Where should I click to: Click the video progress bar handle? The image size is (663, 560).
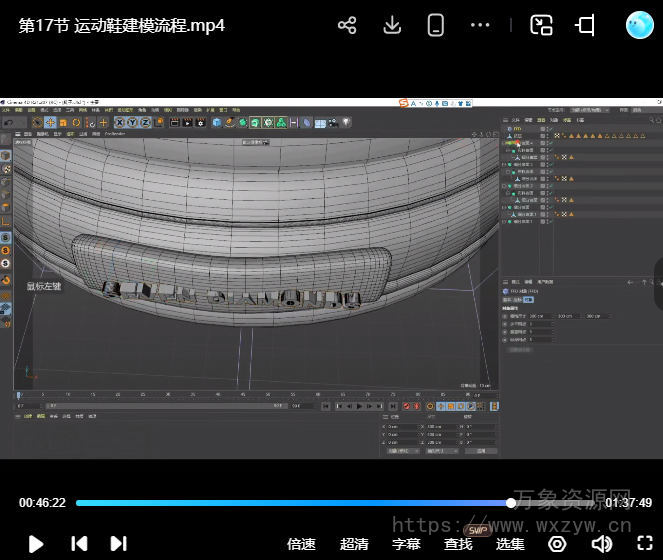tap(511, 503)
